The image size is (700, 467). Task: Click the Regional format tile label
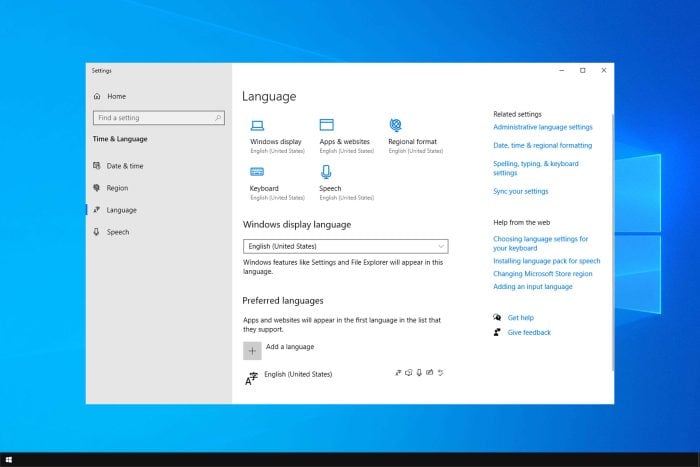412,142
